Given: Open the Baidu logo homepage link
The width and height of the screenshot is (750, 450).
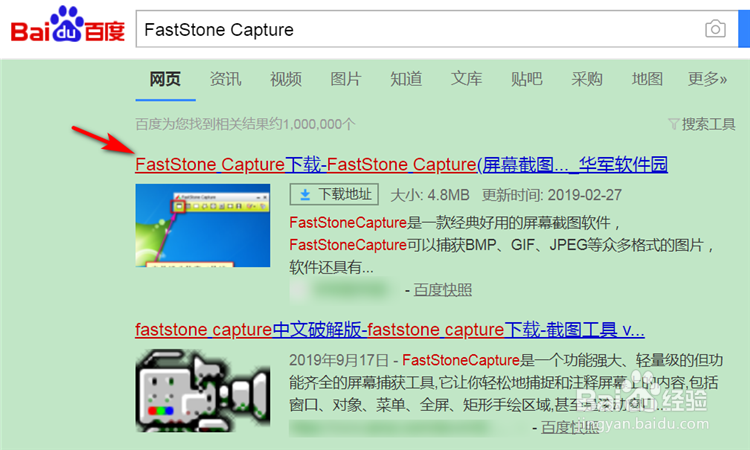Looking at the screenshot, I should point(67,25).
